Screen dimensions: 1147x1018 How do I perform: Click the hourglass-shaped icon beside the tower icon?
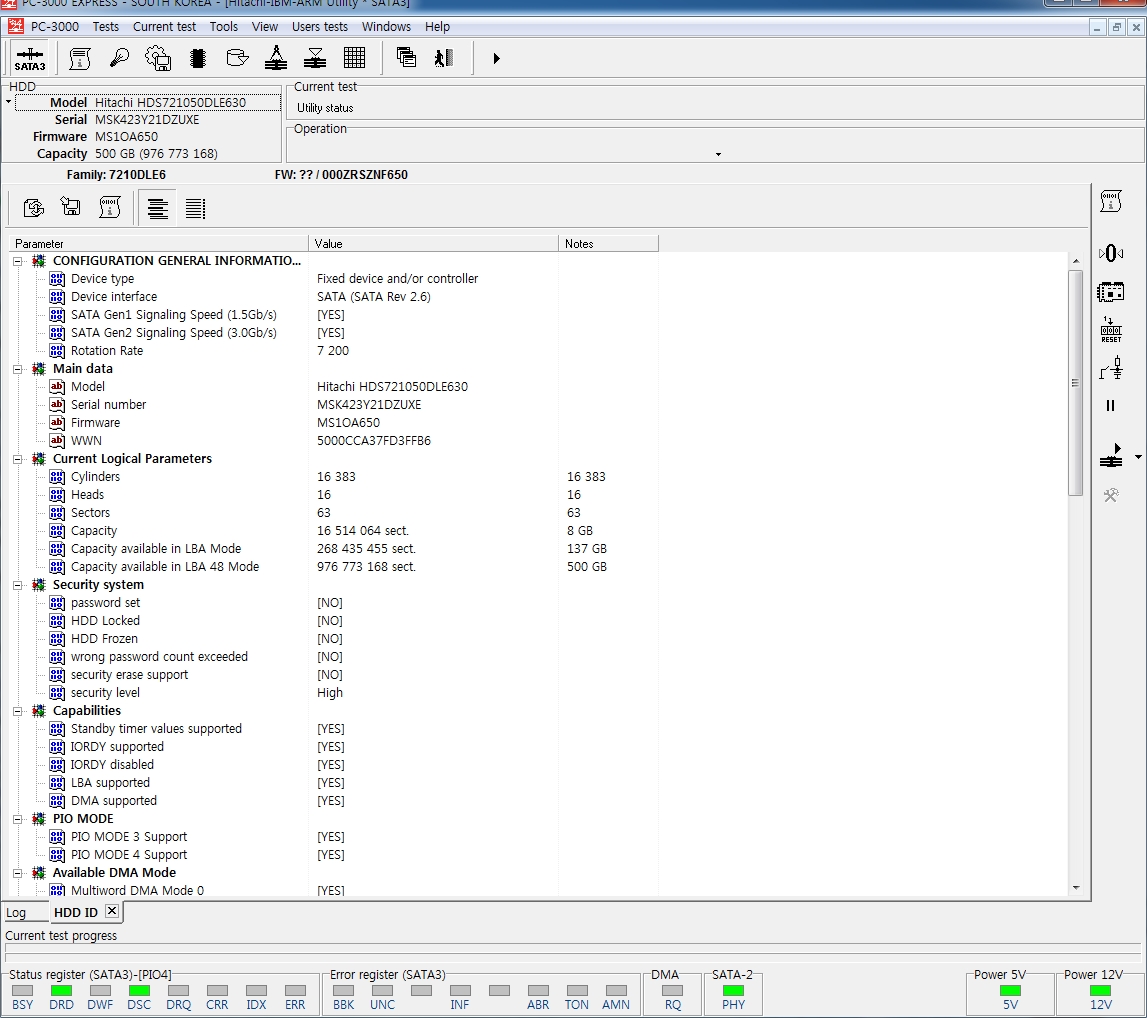click(315, 58)
